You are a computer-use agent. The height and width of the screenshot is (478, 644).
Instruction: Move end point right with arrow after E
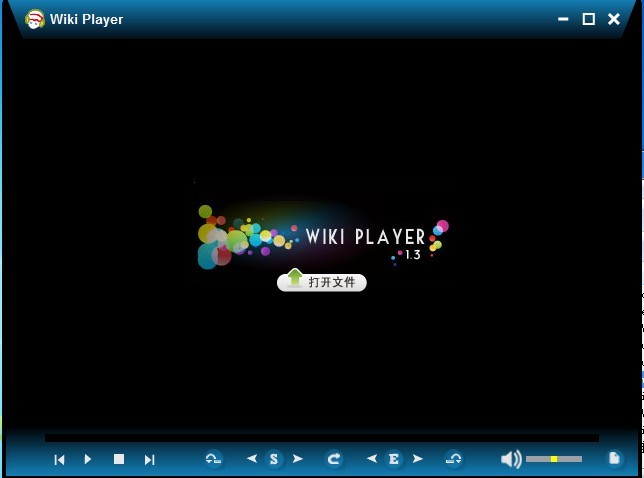click(417, 459)
